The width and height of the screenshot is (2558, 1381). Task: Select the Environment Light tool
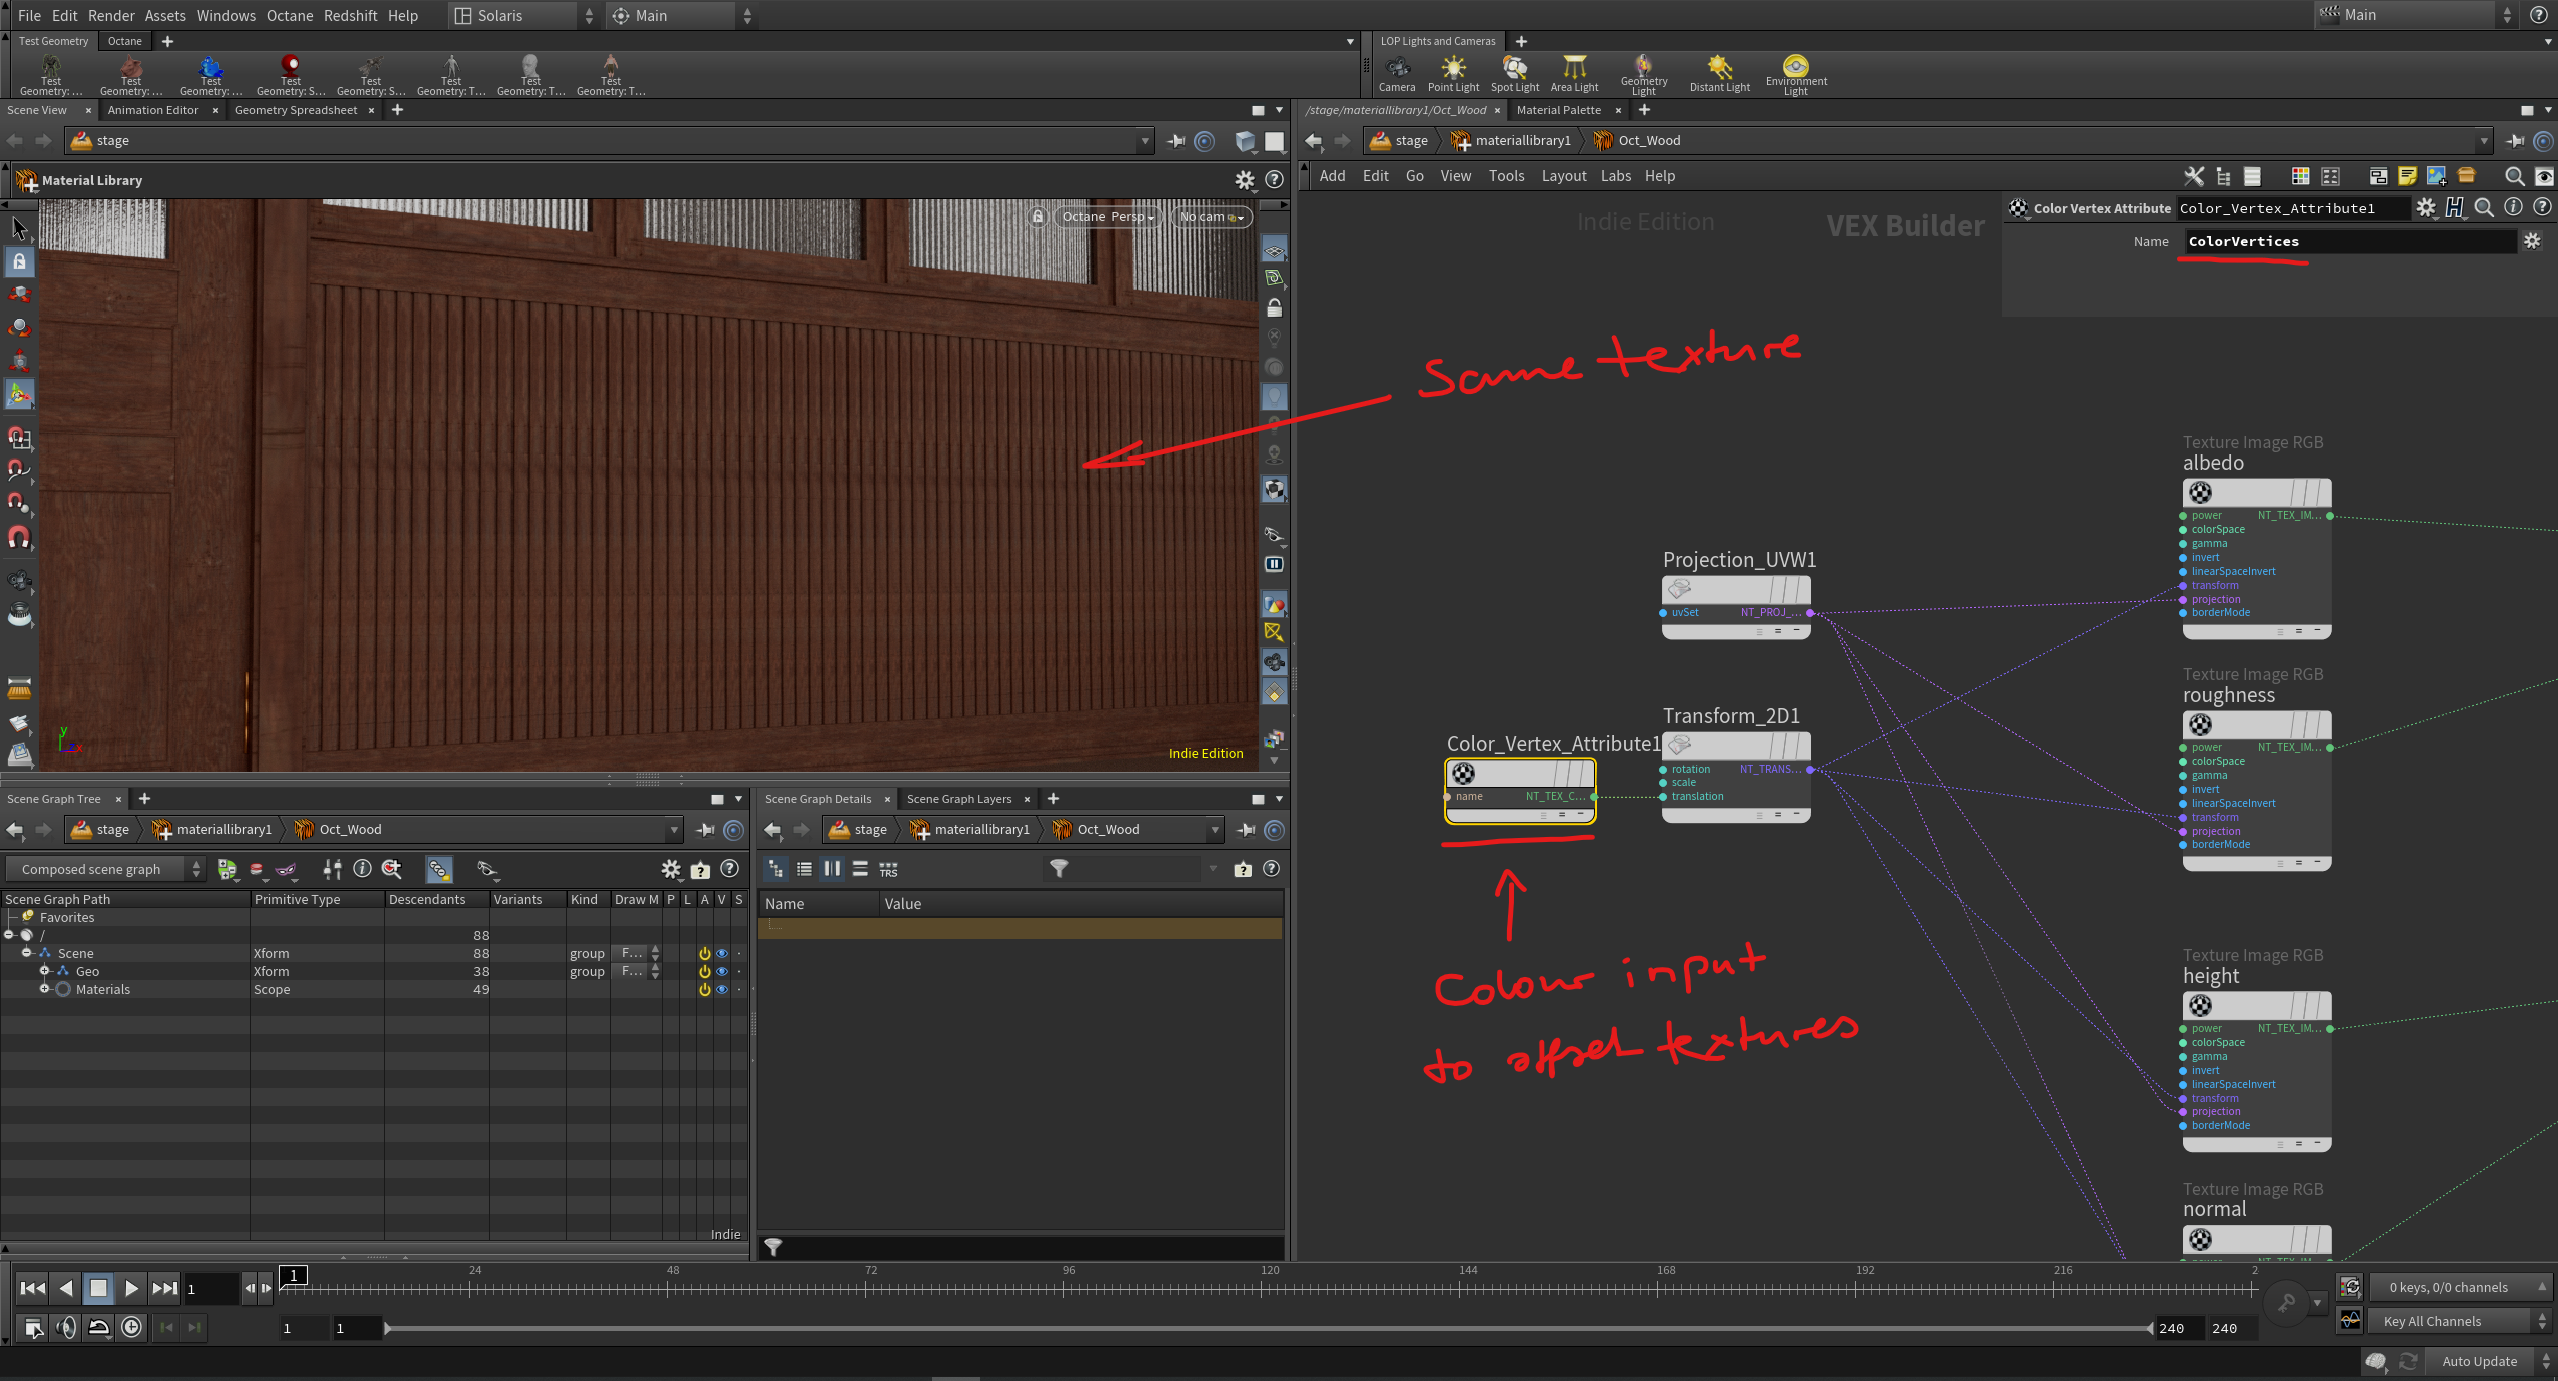coord(1795,72)
